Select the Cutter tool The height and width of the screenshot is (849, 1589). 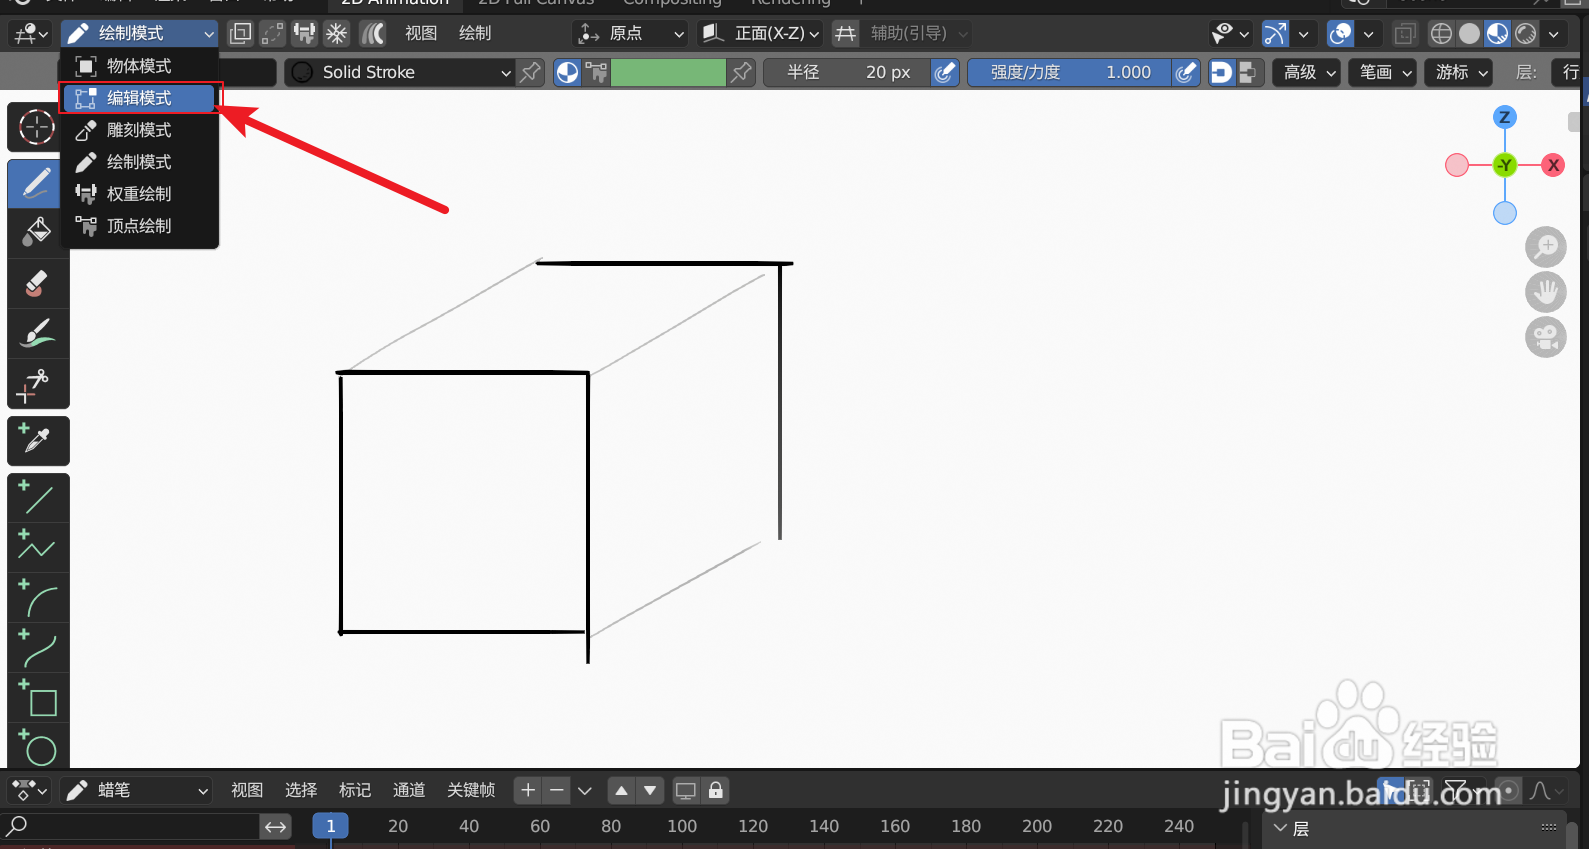click(37, 383)
